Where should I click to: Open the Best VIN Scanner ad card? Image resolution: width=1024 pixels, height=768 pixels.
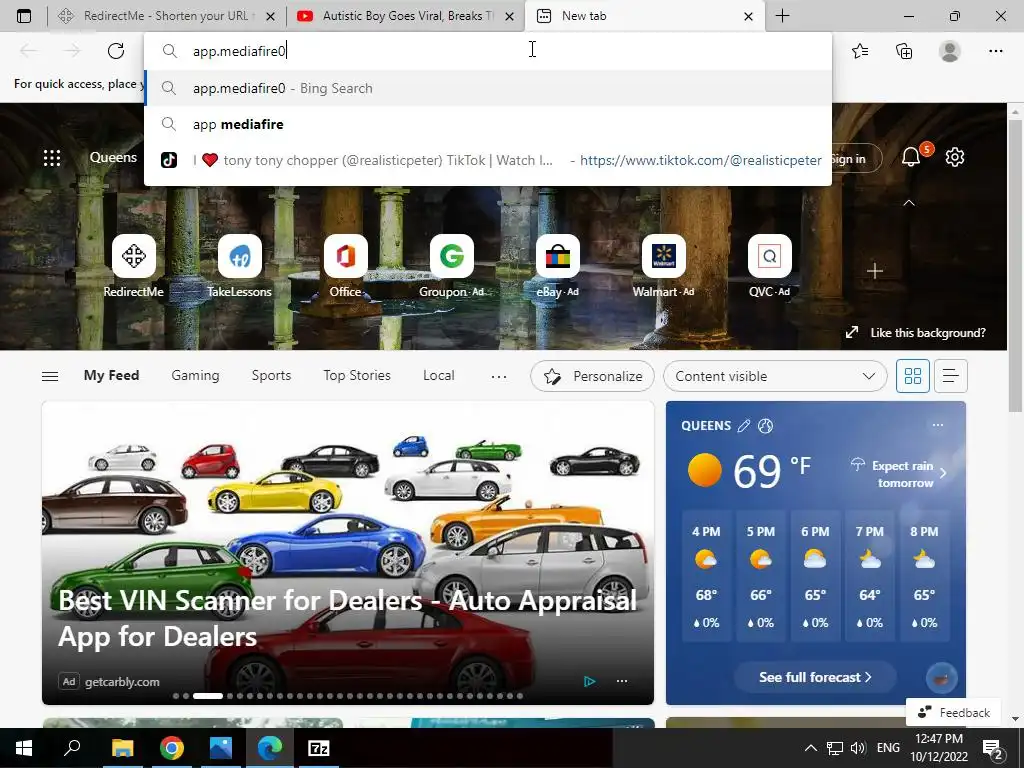pos(347,553)
